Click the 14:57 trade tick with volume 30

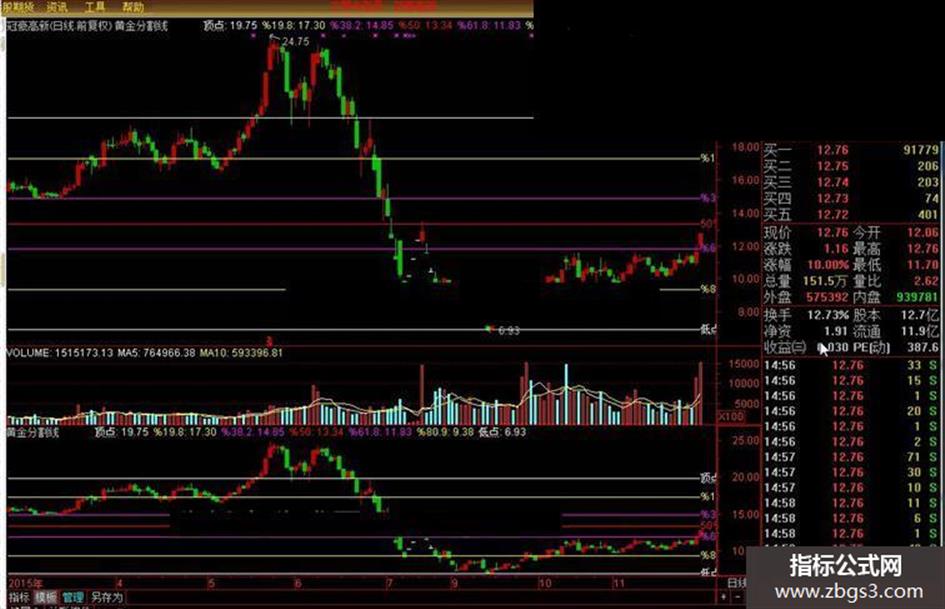click(x=850, y=472)
